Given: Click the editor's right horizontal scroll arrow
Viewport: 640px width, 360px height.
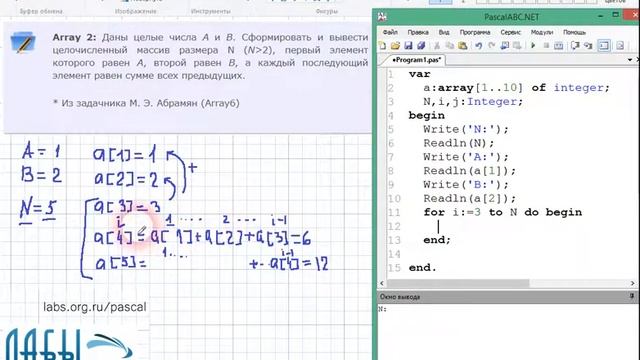Looking at the screenshot, I should click(633, 283).
